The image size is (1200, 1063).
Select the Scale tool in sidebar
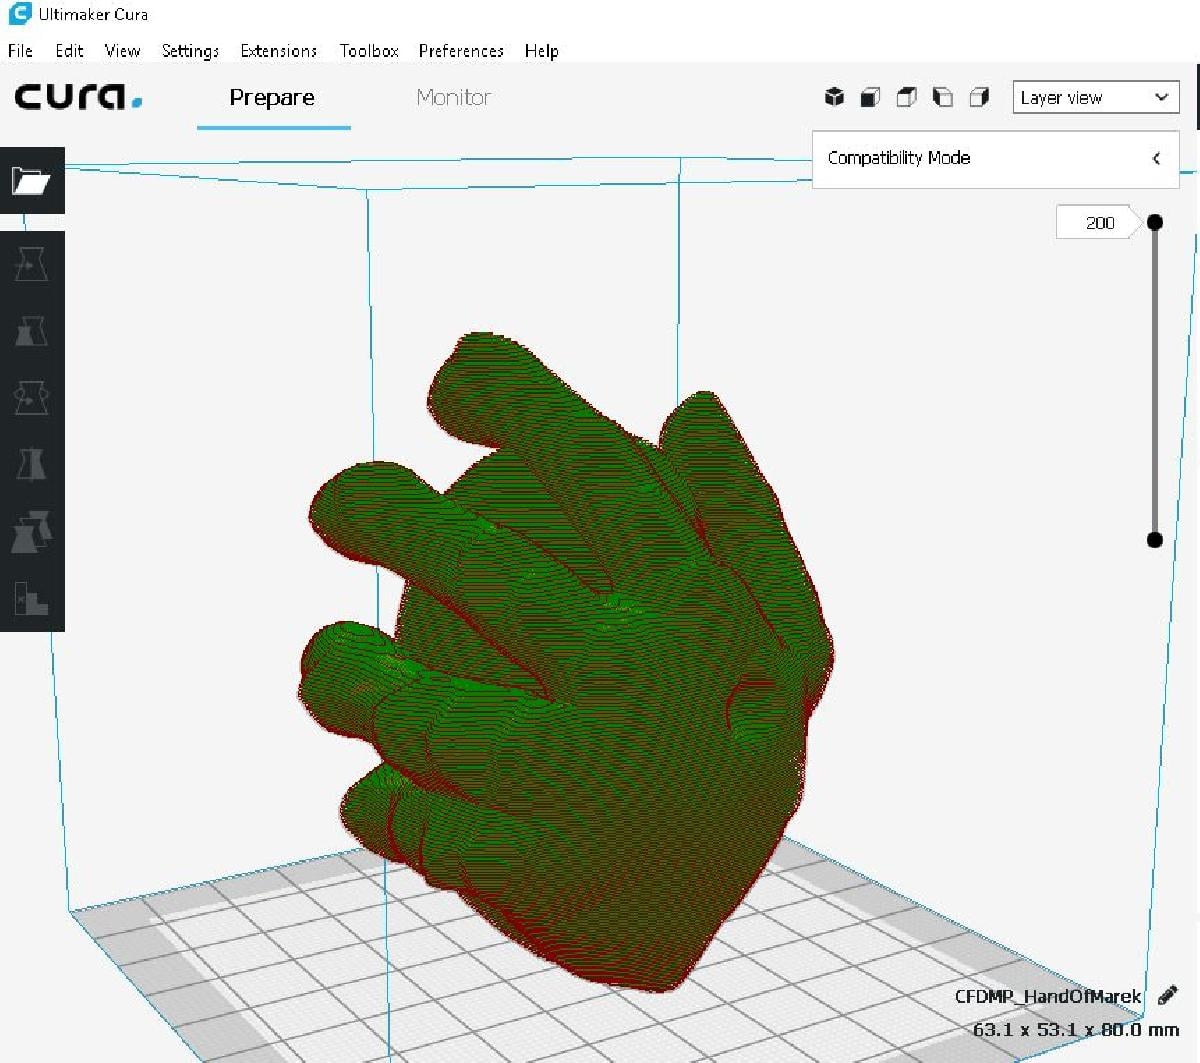coord(31,331)
